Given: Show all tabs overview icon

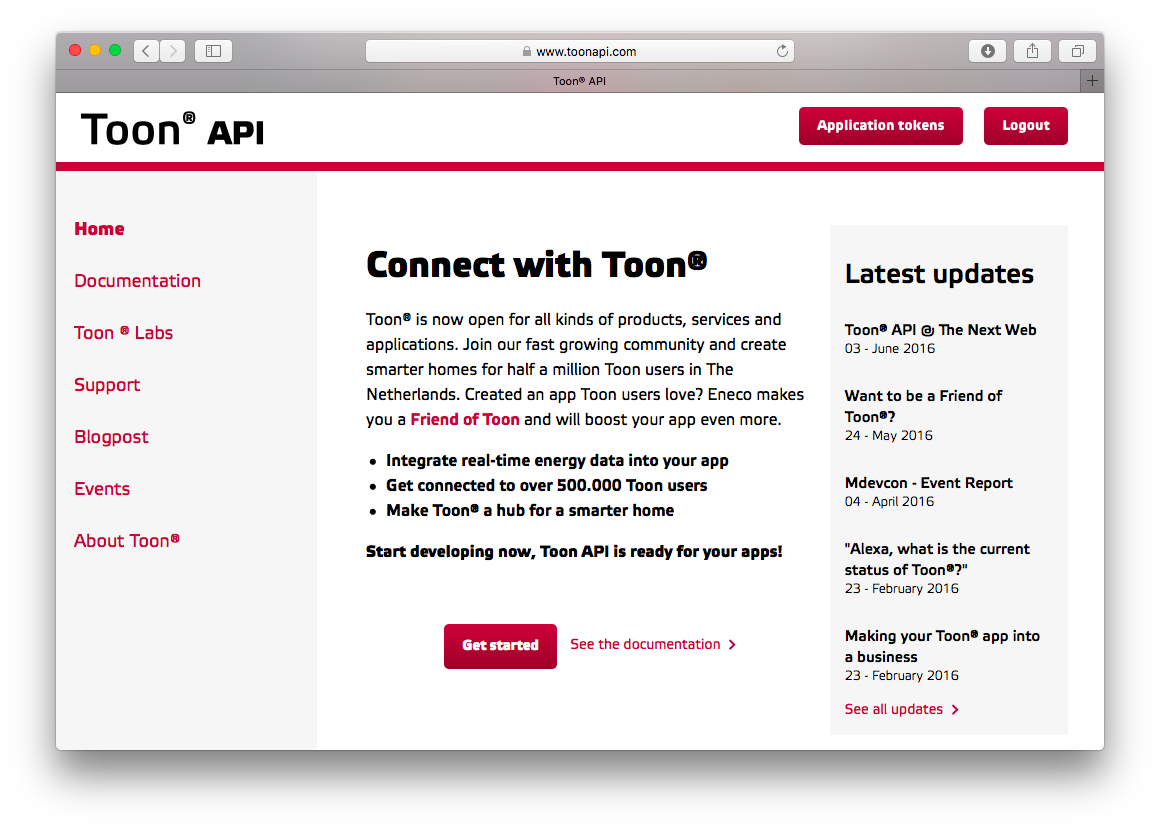Looking at the screenshot, I should pos(1077,51).
